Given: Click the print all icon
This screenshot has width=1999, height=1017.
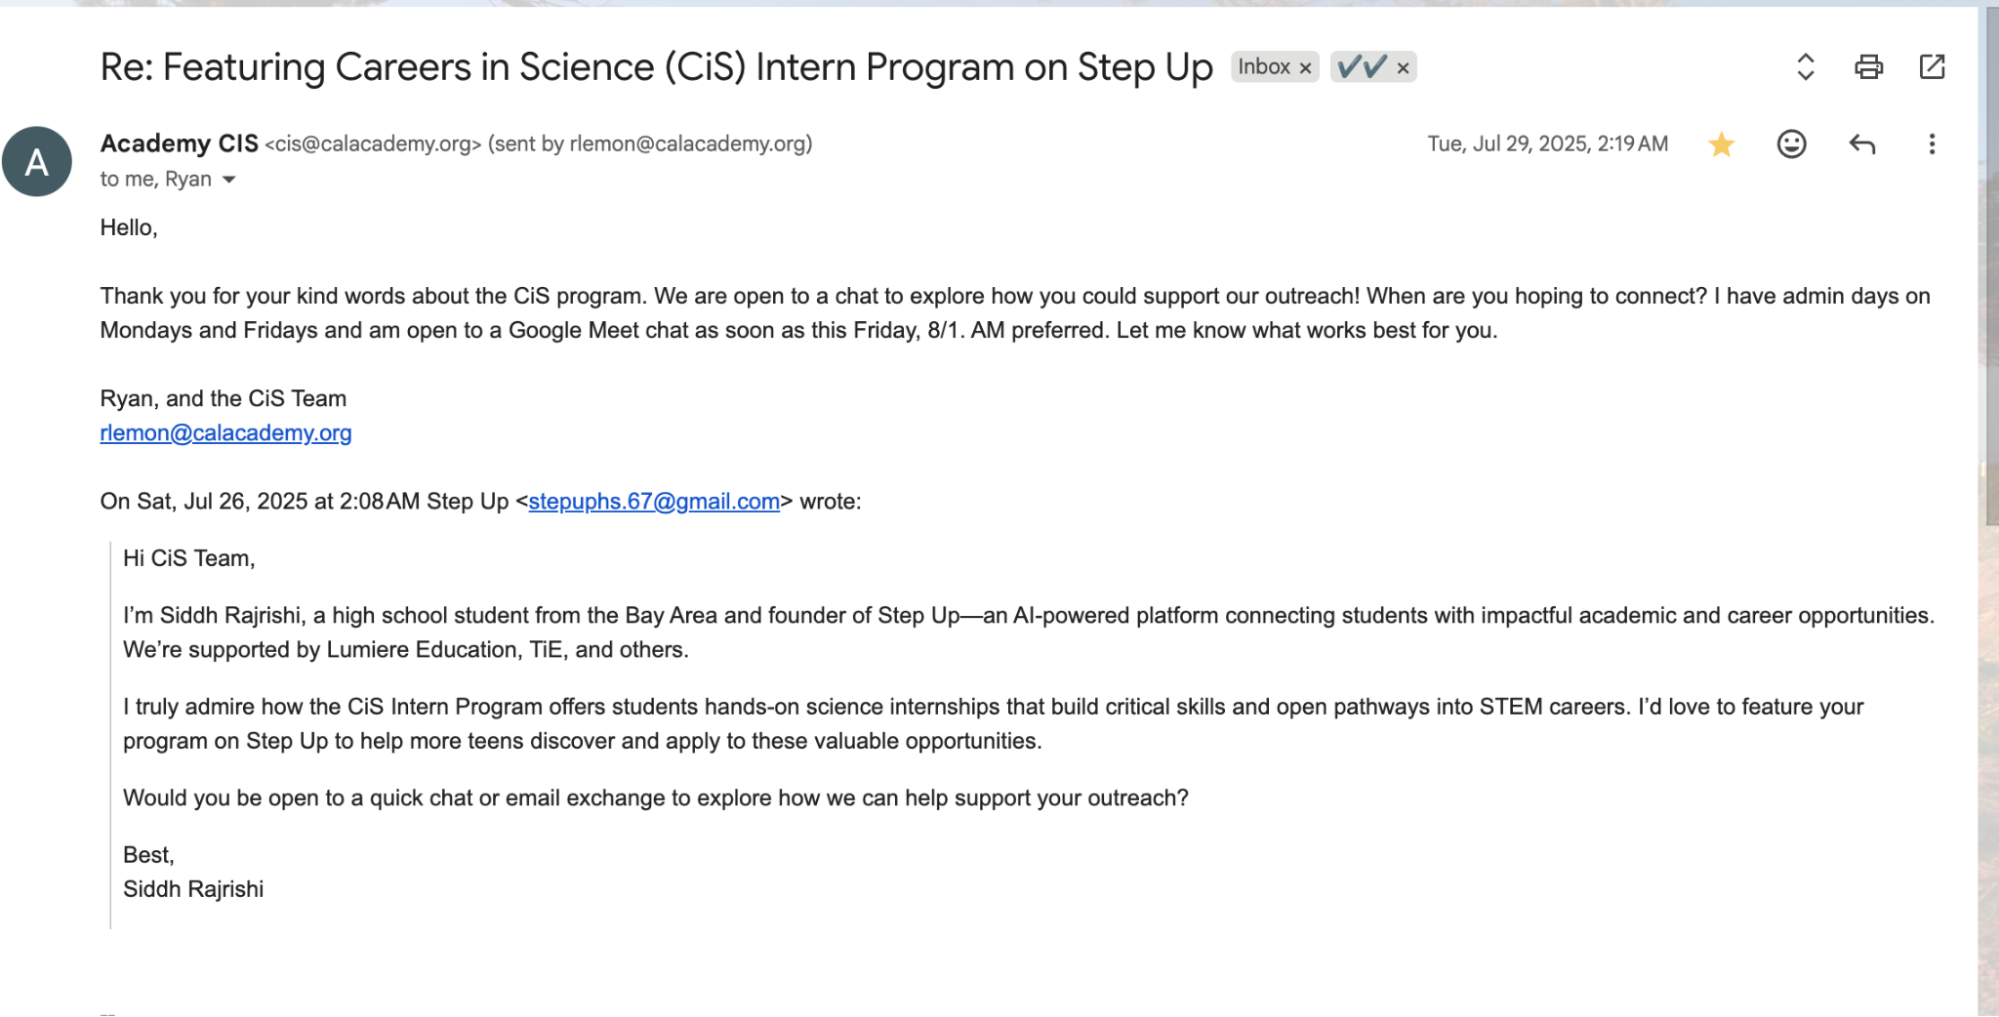Looking at the screenshot, I should point(1868,67).
